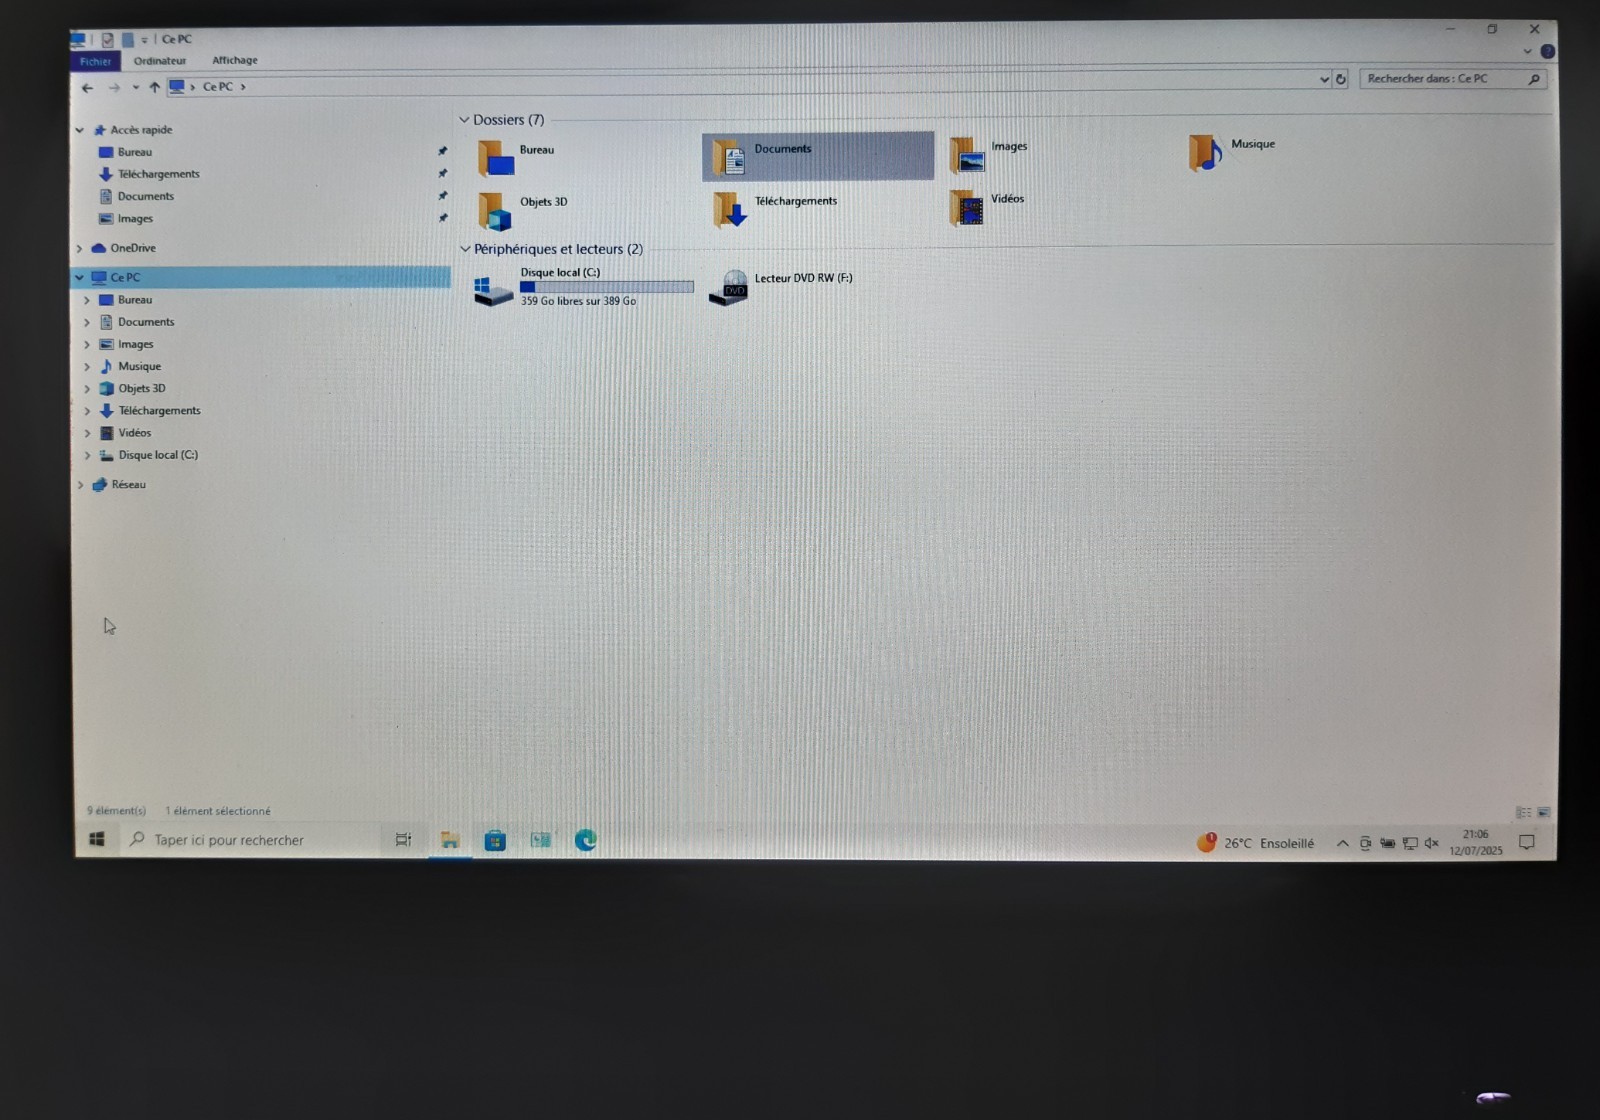The image size is (1600, 1120).
Task: Expand Documents under Ce PC
Action: coord(87,322)
